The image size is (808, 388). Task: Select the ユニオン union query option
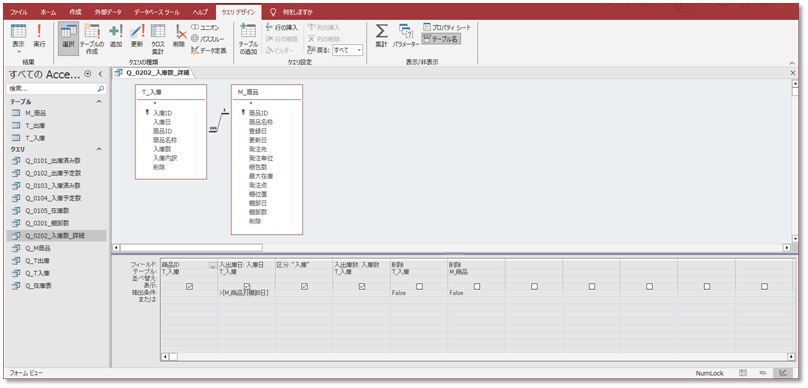point(205,27)
